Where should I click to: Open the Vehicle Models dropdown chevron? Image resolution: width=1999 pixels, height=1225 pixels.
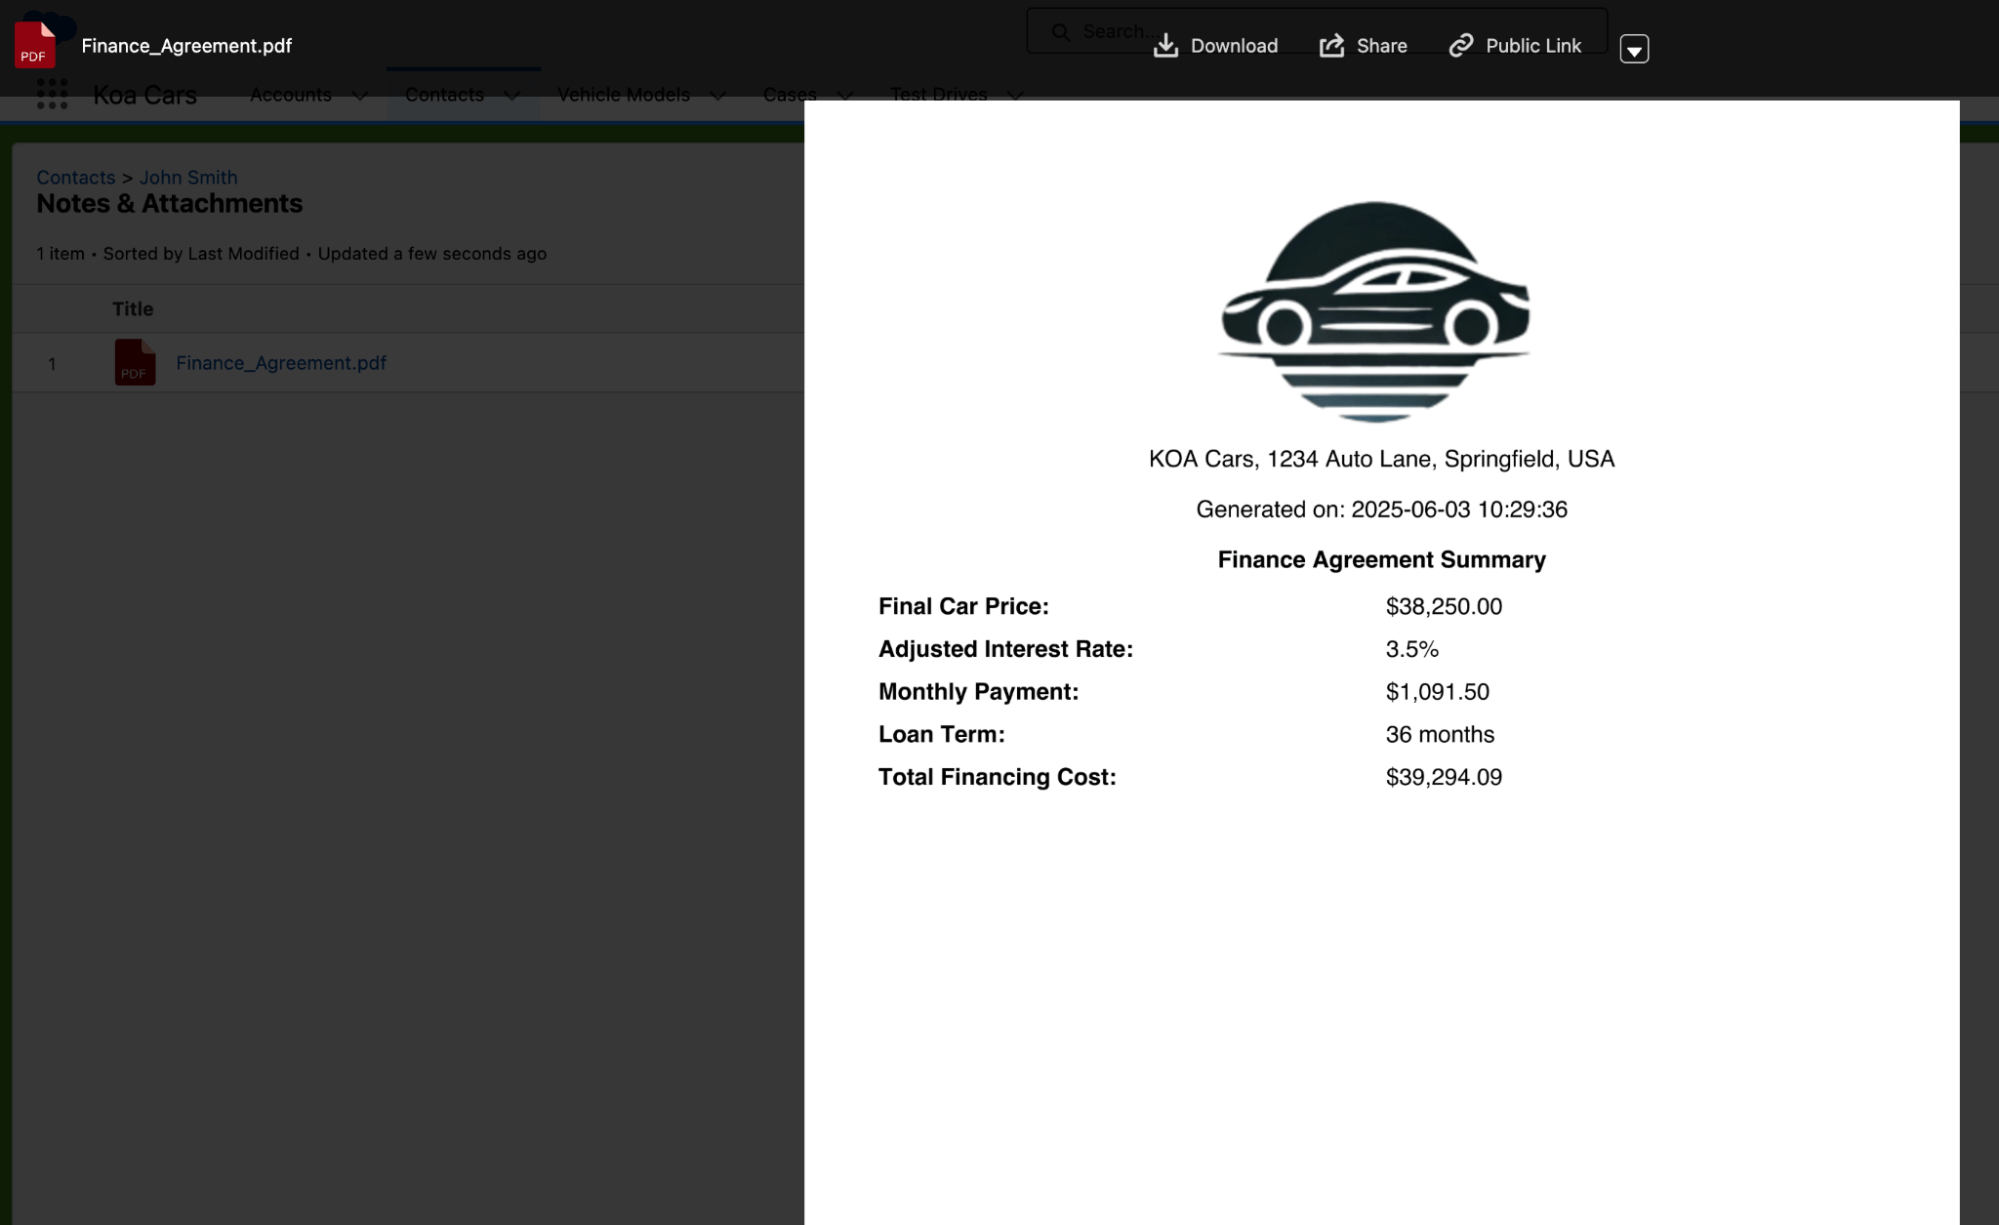(x=716, y=96)
